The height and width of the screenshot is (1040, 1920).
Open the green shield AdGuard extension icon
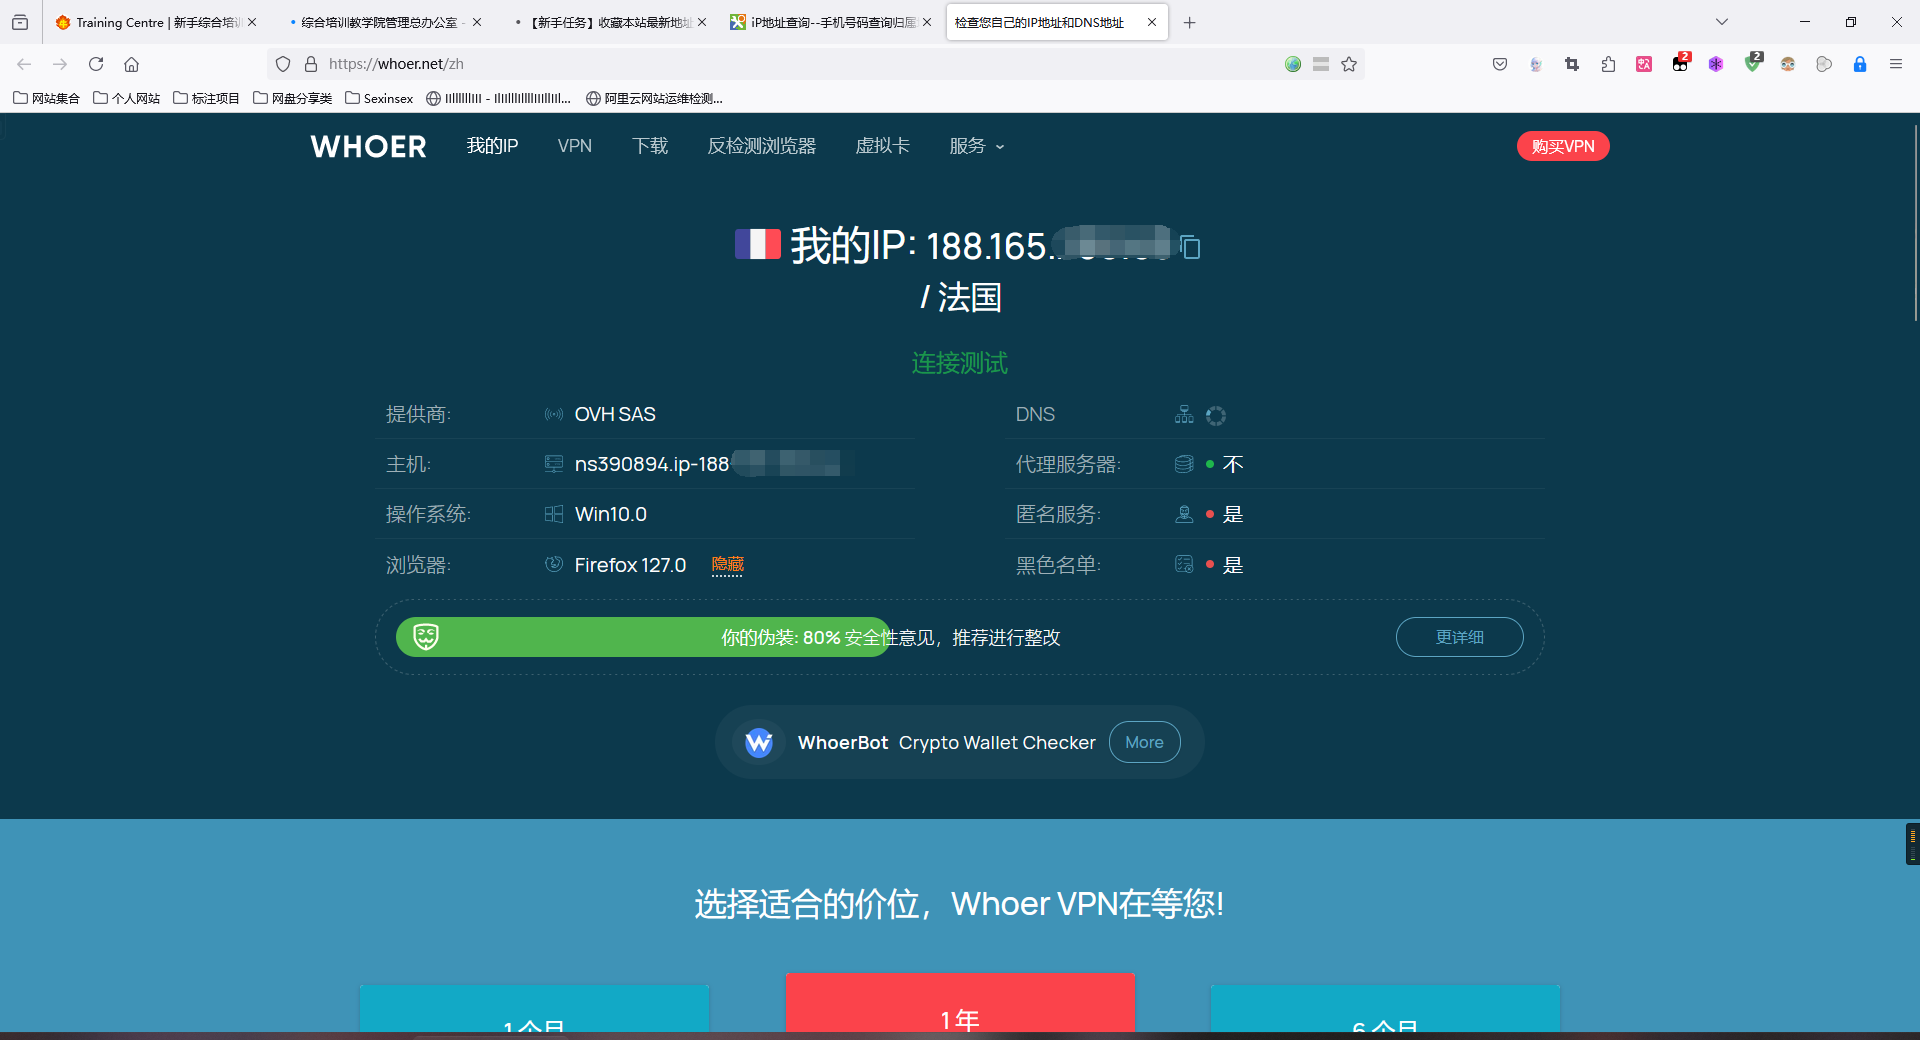tap(1753, 63)
